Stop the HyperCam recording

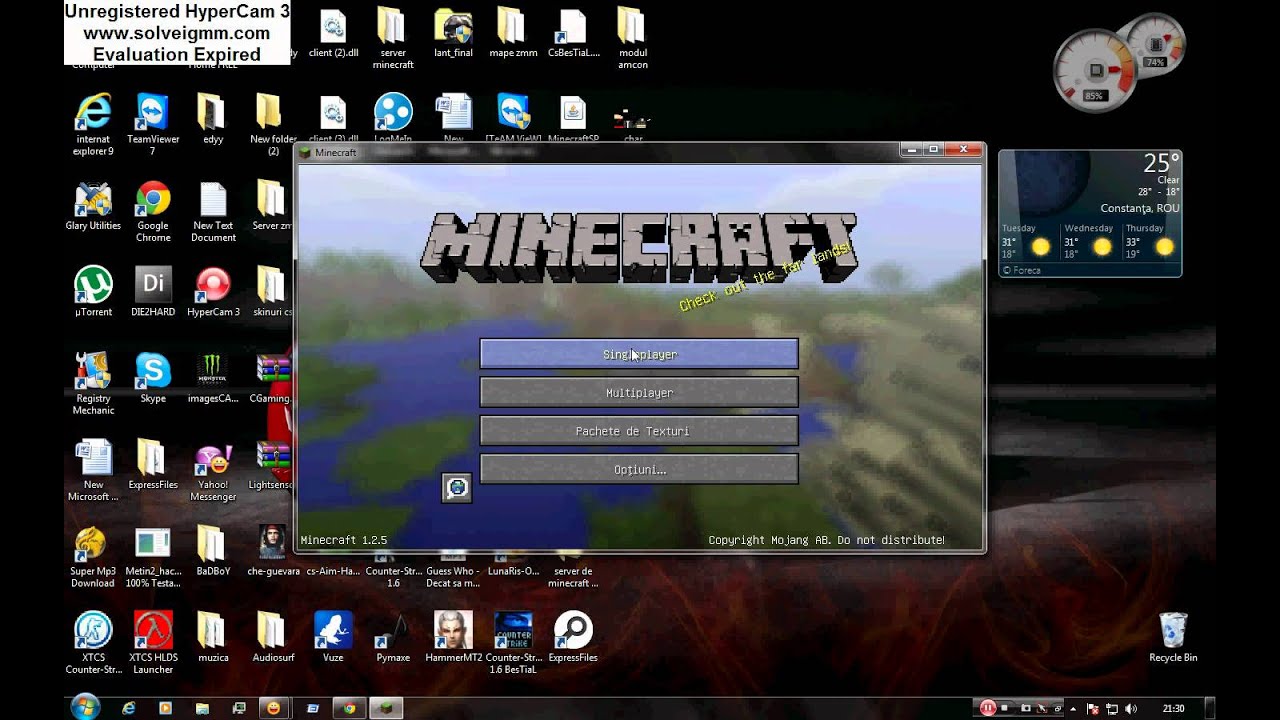[x=1004, y=708]
